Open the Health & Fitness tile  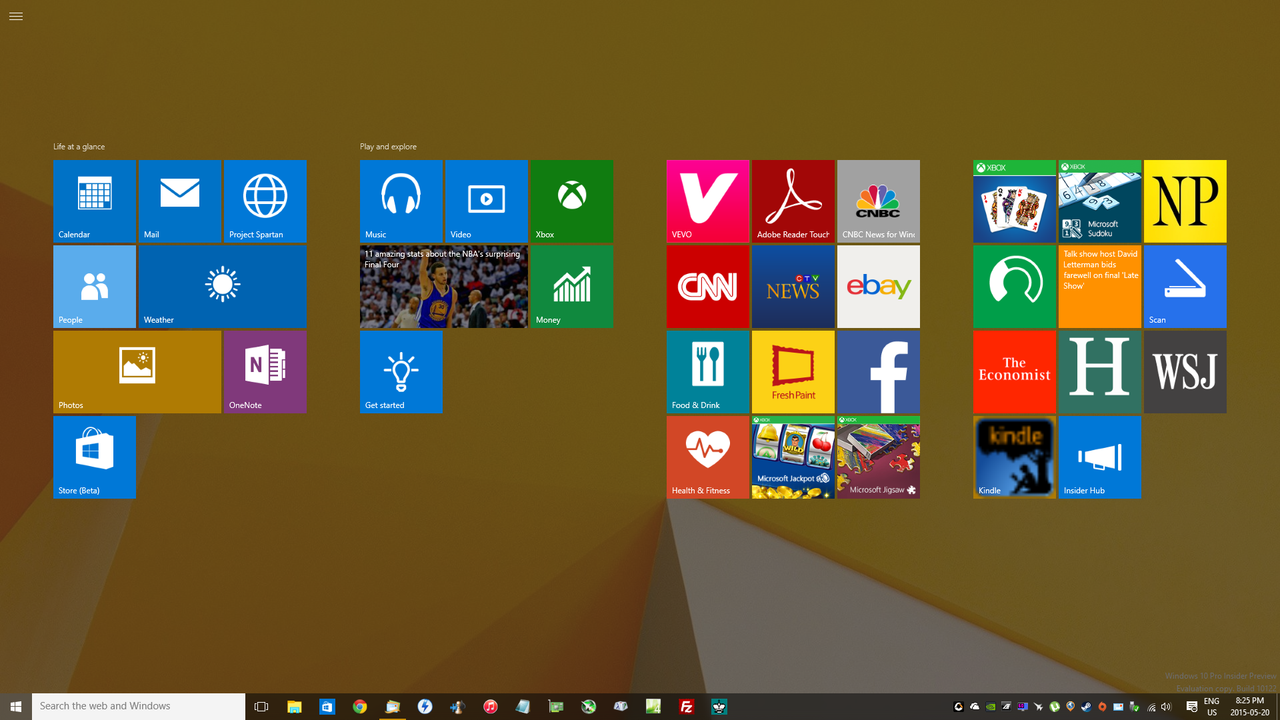tap(708, 457)
